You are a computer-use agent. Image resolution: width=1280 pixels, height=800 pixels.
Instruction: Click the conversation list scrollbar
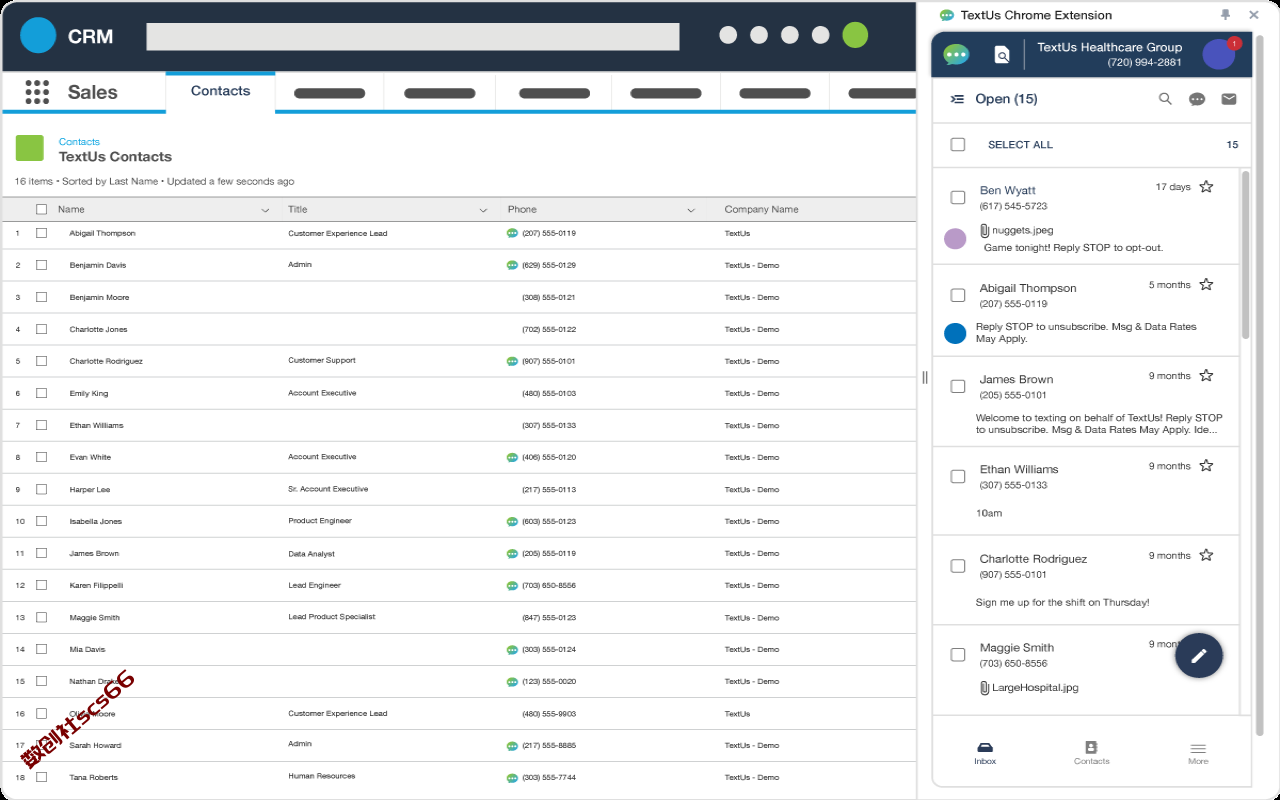(x=1245, y=255)
